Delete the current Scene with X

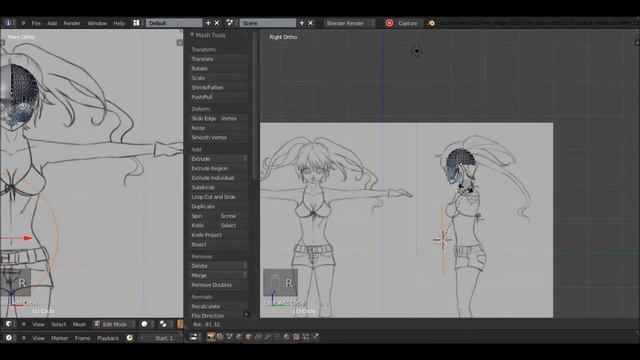pos(311,23)
